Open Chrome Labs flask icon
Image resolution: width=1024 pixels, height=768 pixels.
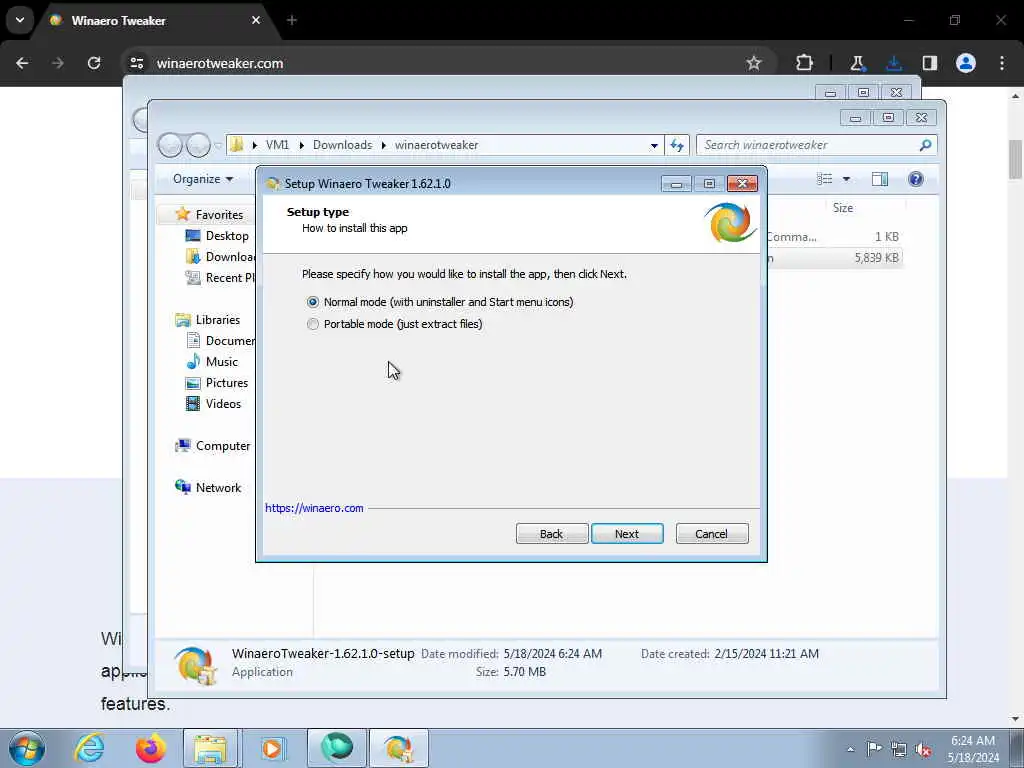coord(857,63)
